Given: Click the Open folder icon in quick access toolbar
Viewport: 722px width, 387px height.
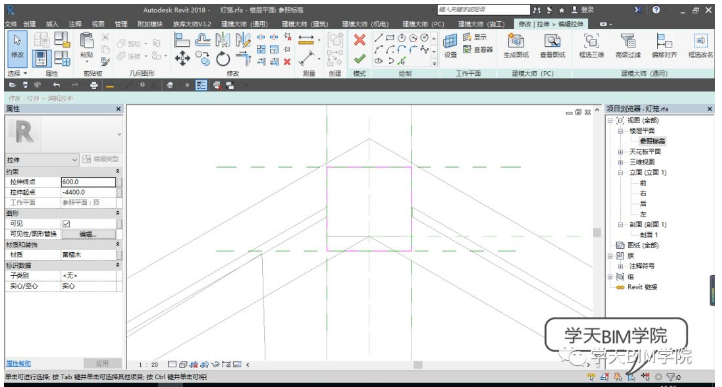Looking at the screenshot, I should pyautogui.click(x=12, y=85).
